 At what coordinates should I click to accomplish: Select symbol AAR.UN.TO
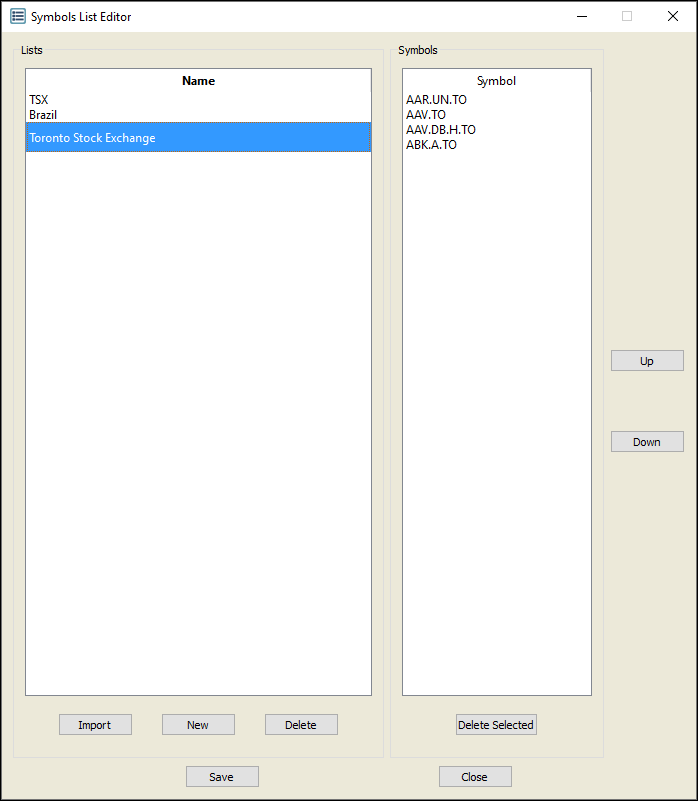click(x=436, y=100)
